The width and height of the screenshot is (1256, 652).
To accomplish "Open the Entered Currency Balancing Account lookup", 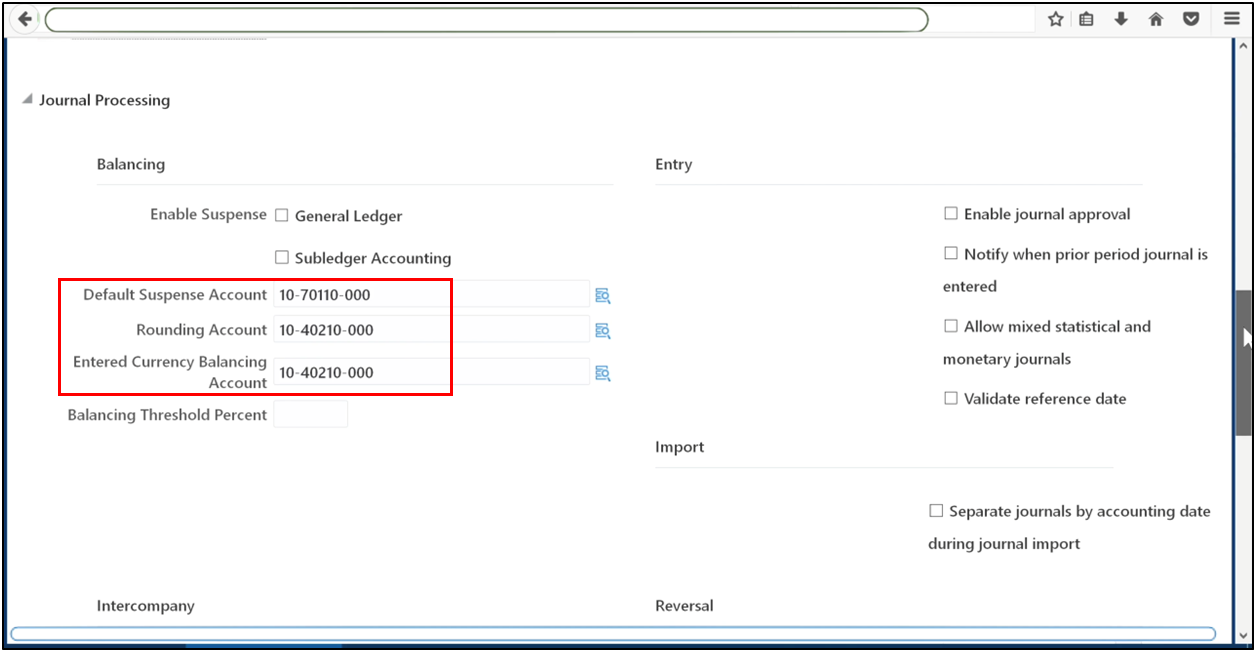I will coord(602,372).
